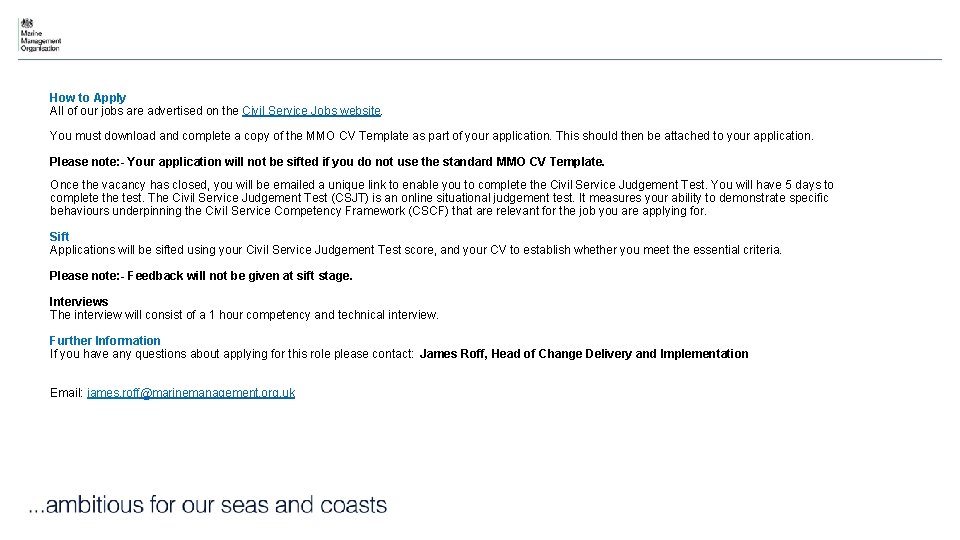Click the 'Feedback will not be given' note
The width and height of the screenshot is (960, 540).
click(201, 276)
